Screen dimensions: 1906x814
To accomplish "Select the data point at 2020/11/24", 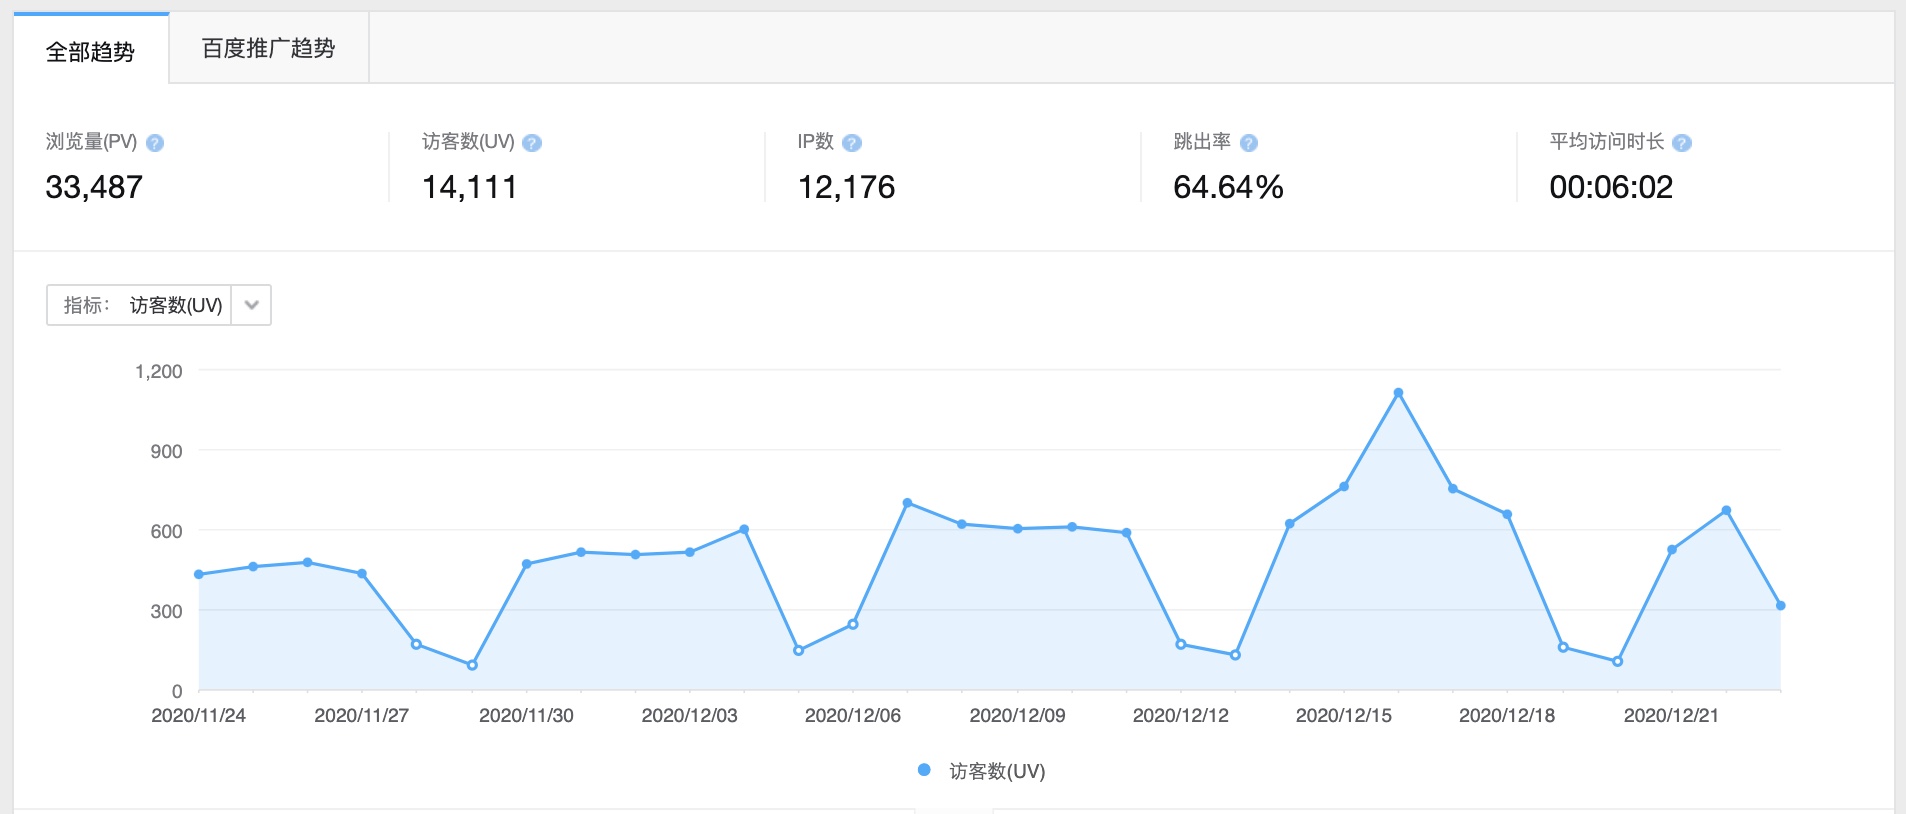I will coord(199,574).
